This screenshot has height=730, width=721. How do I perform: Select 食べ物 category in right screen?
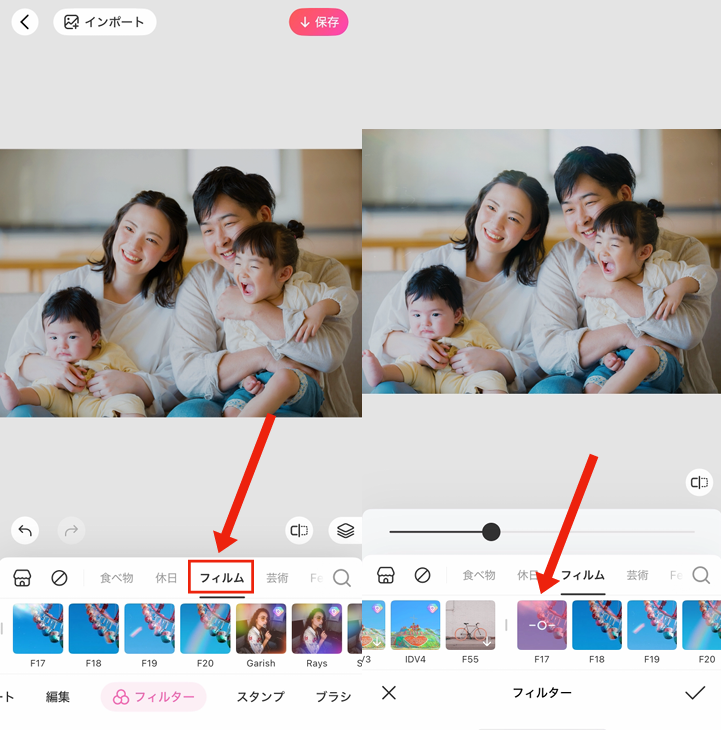[479, 575]
